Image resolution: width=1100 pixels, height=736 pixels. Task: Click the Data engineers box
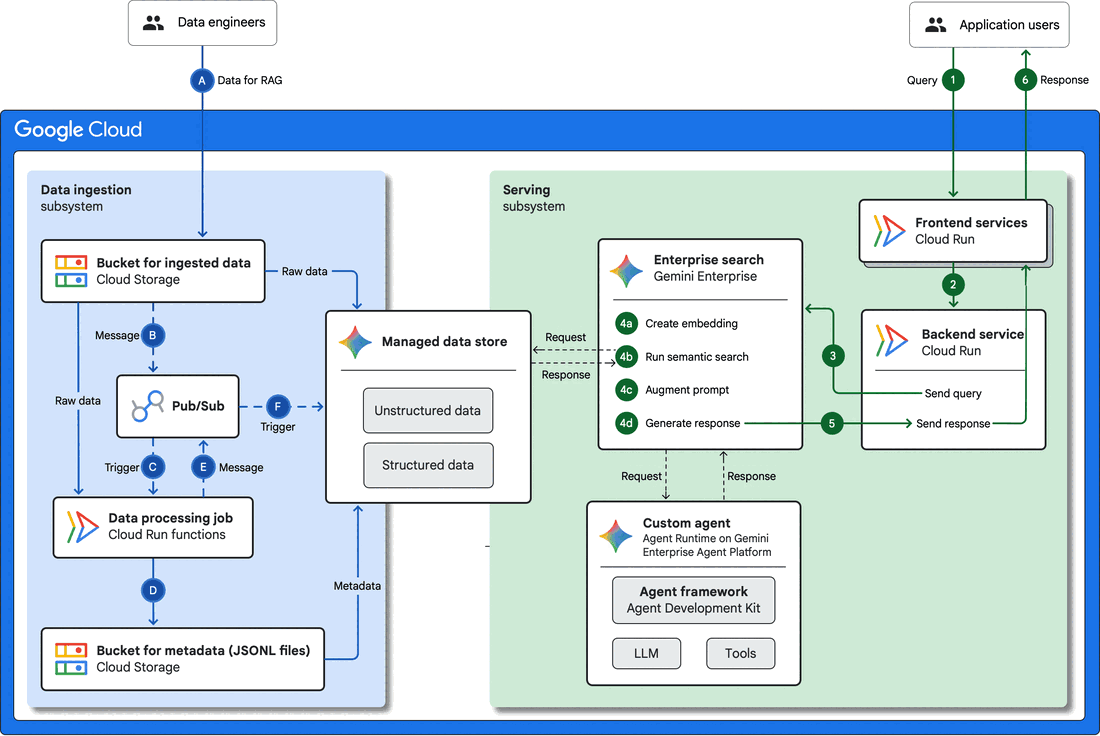click(x=202, y=22)
